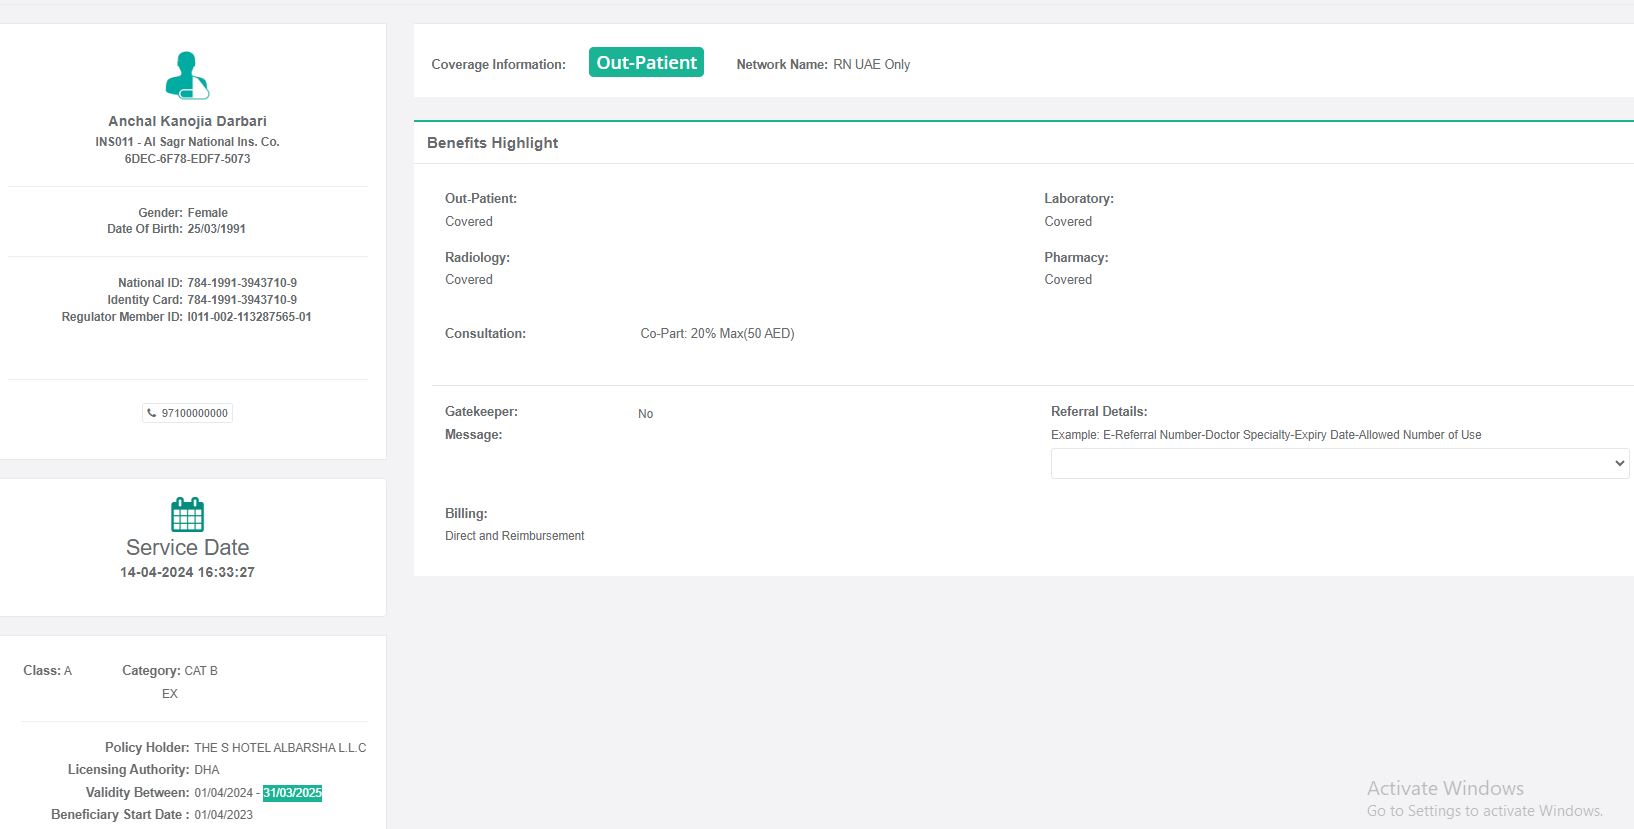Click the service date timestamp 14-04-2024 16:33:27

[x=187, y=573]
